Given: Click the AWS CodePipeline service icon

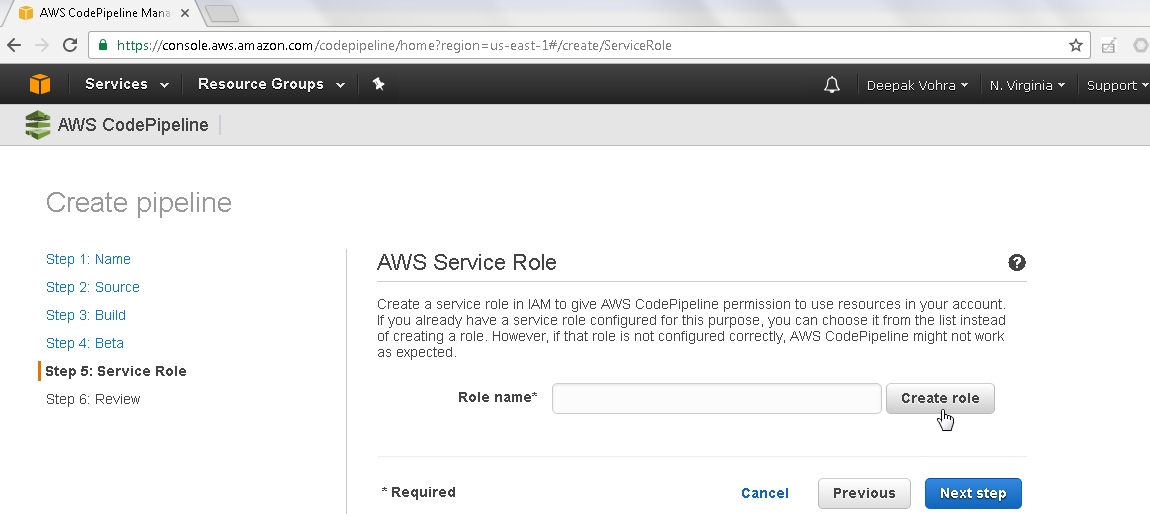Looking at the screenshot, I should [37, 125].
